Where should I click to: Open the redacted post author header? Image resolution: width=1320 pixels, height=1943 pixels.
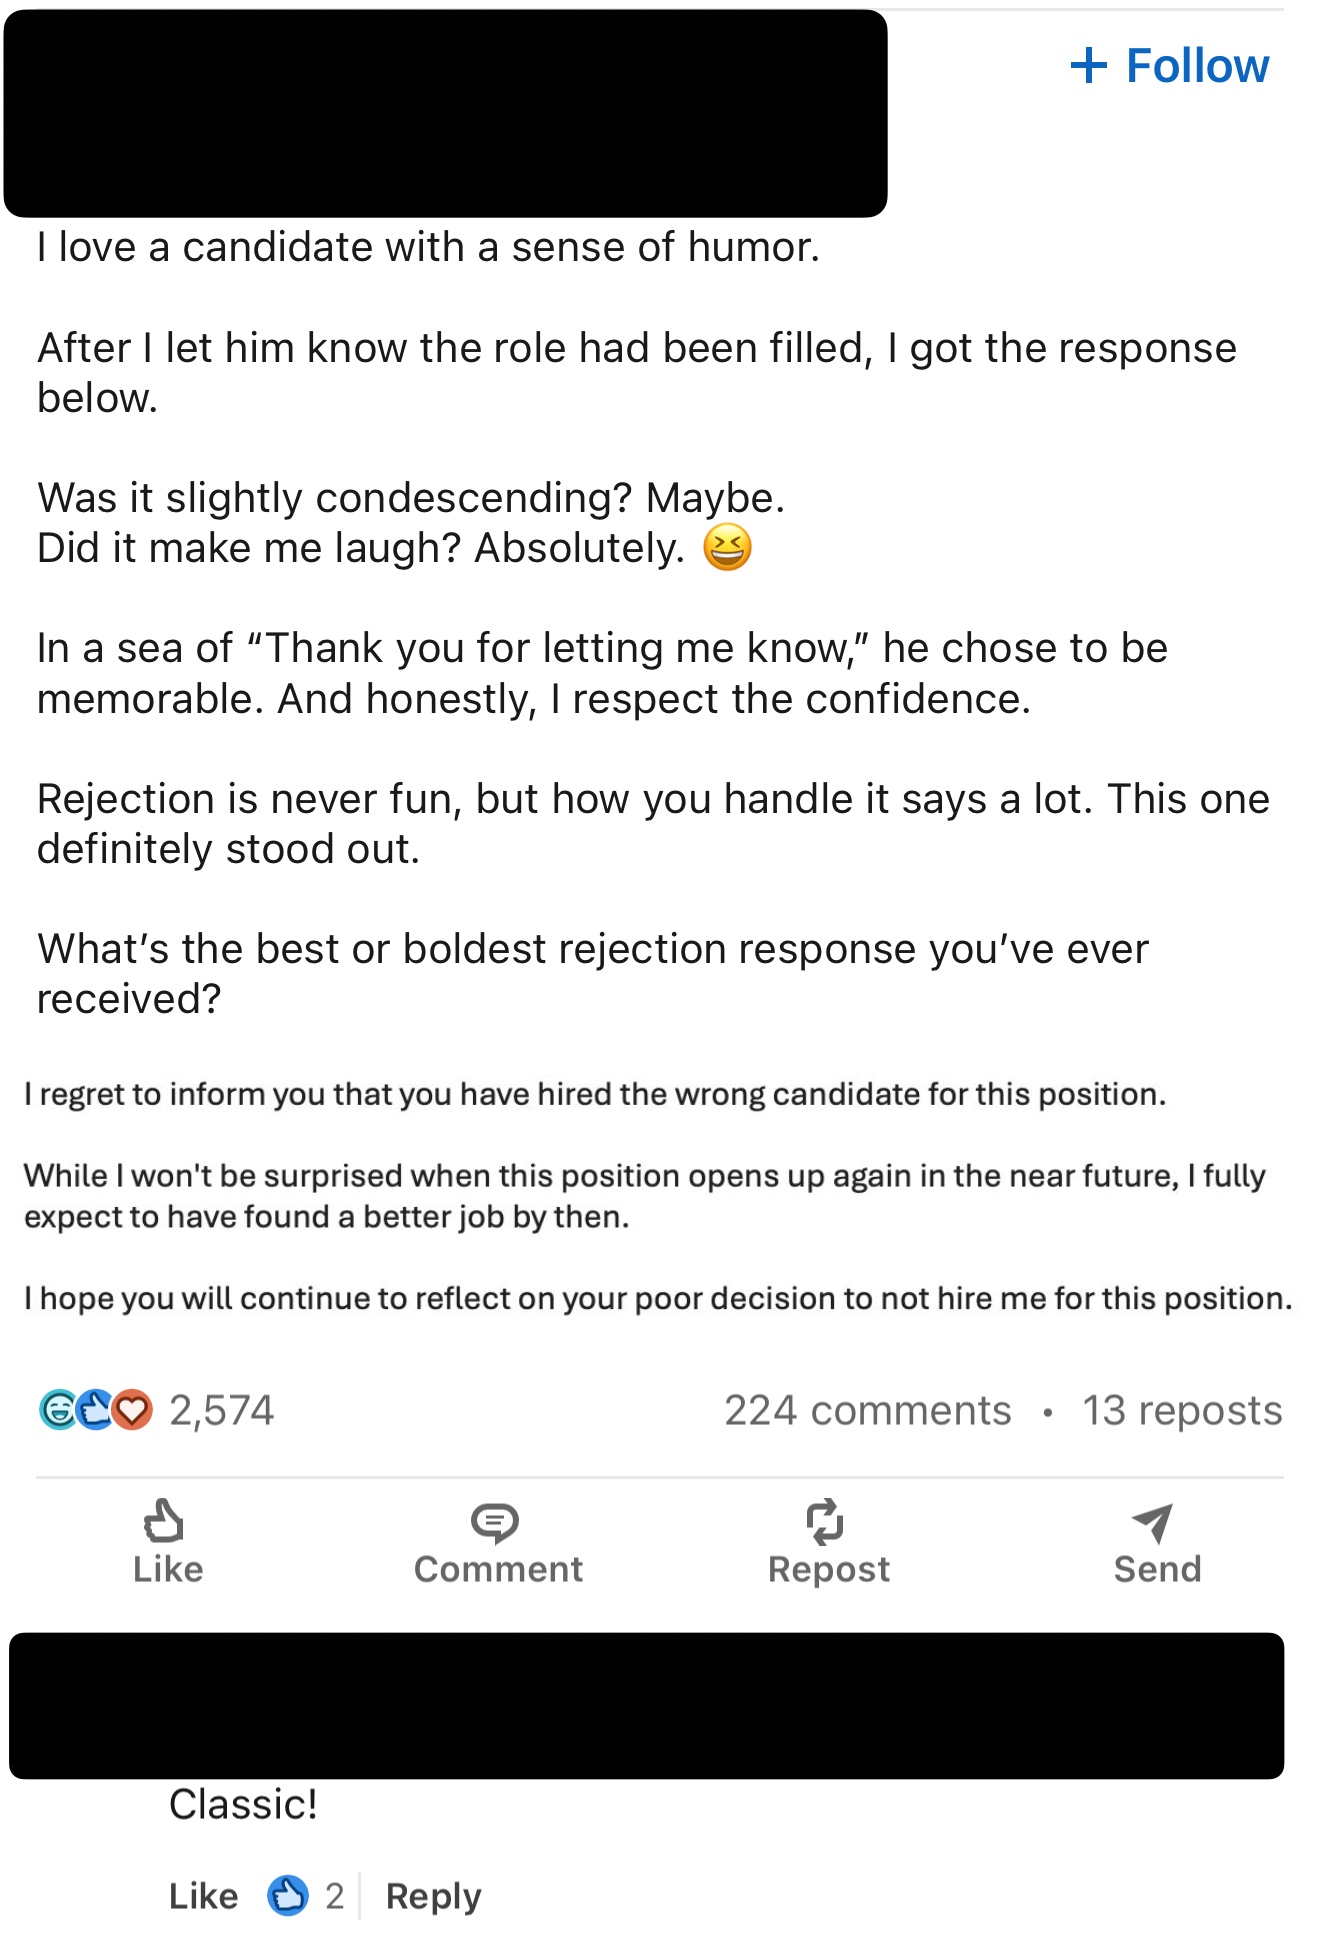445,113
